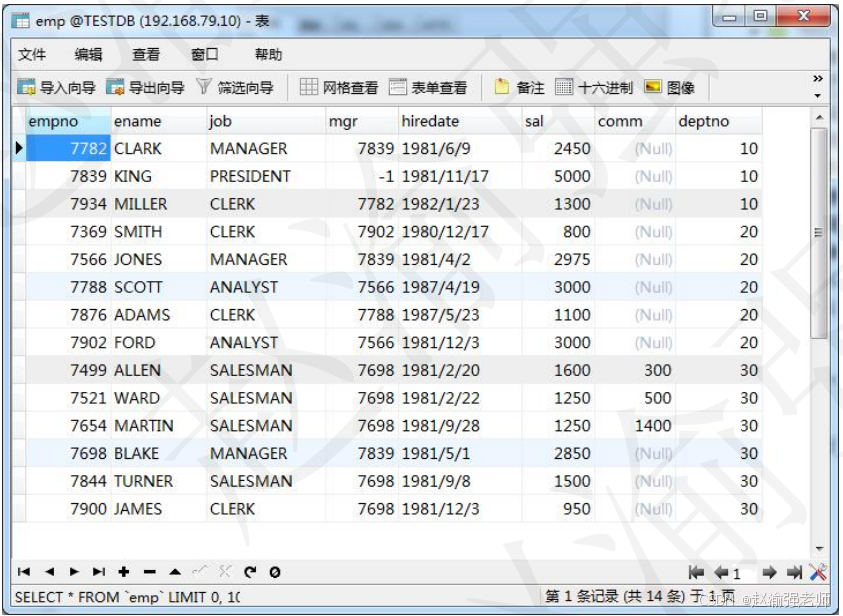This screenshot has height=616, width=843.
Task: Go to next page arrow
Action: coord(769,572)
